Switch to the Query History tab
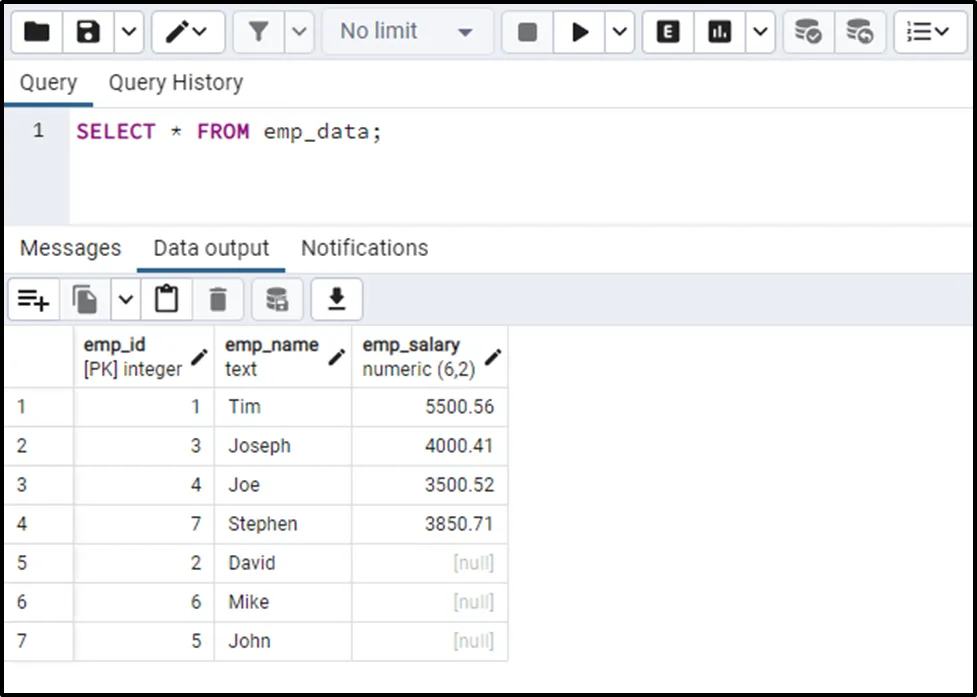 click(176, 83)
